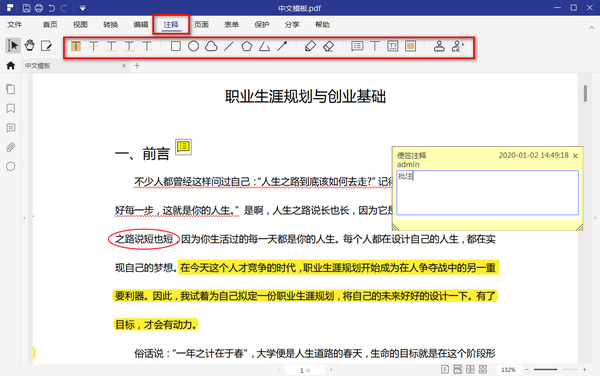Click the page number field
This screenshot has height=376, width=600.
point(305,370)
